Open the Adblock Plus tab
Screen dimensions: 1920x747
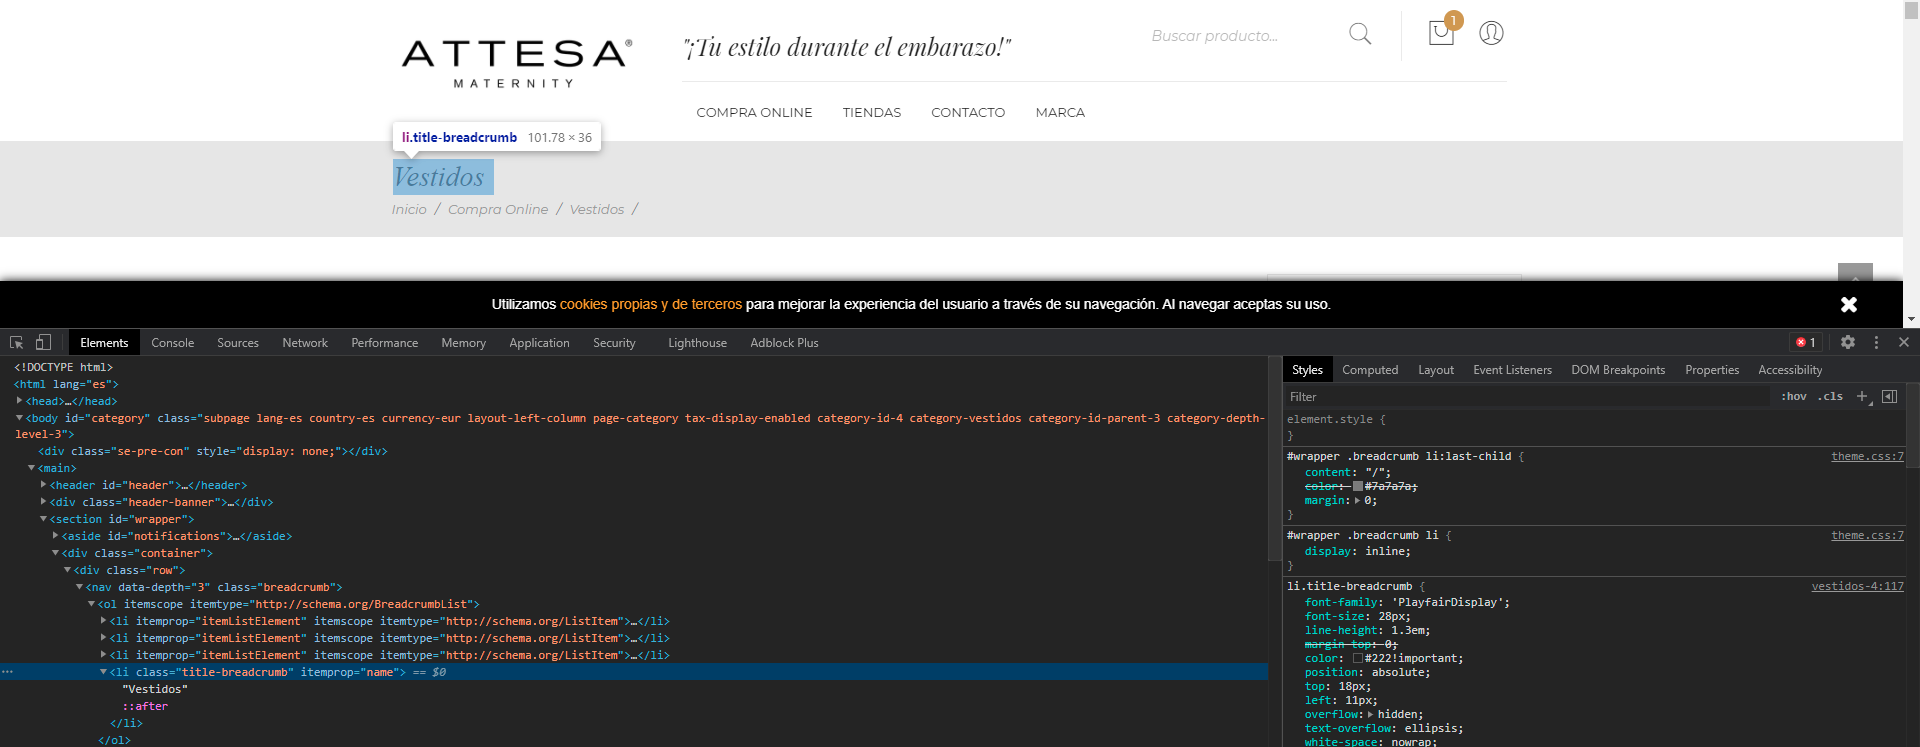784,342
